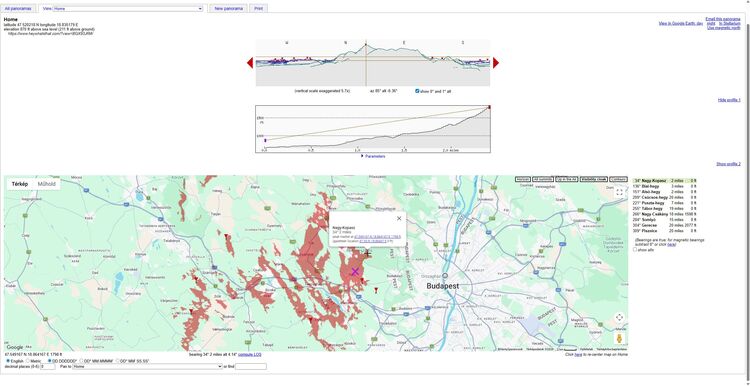
Task: Click the 'or find' search field
Action: tap(251, 366)
